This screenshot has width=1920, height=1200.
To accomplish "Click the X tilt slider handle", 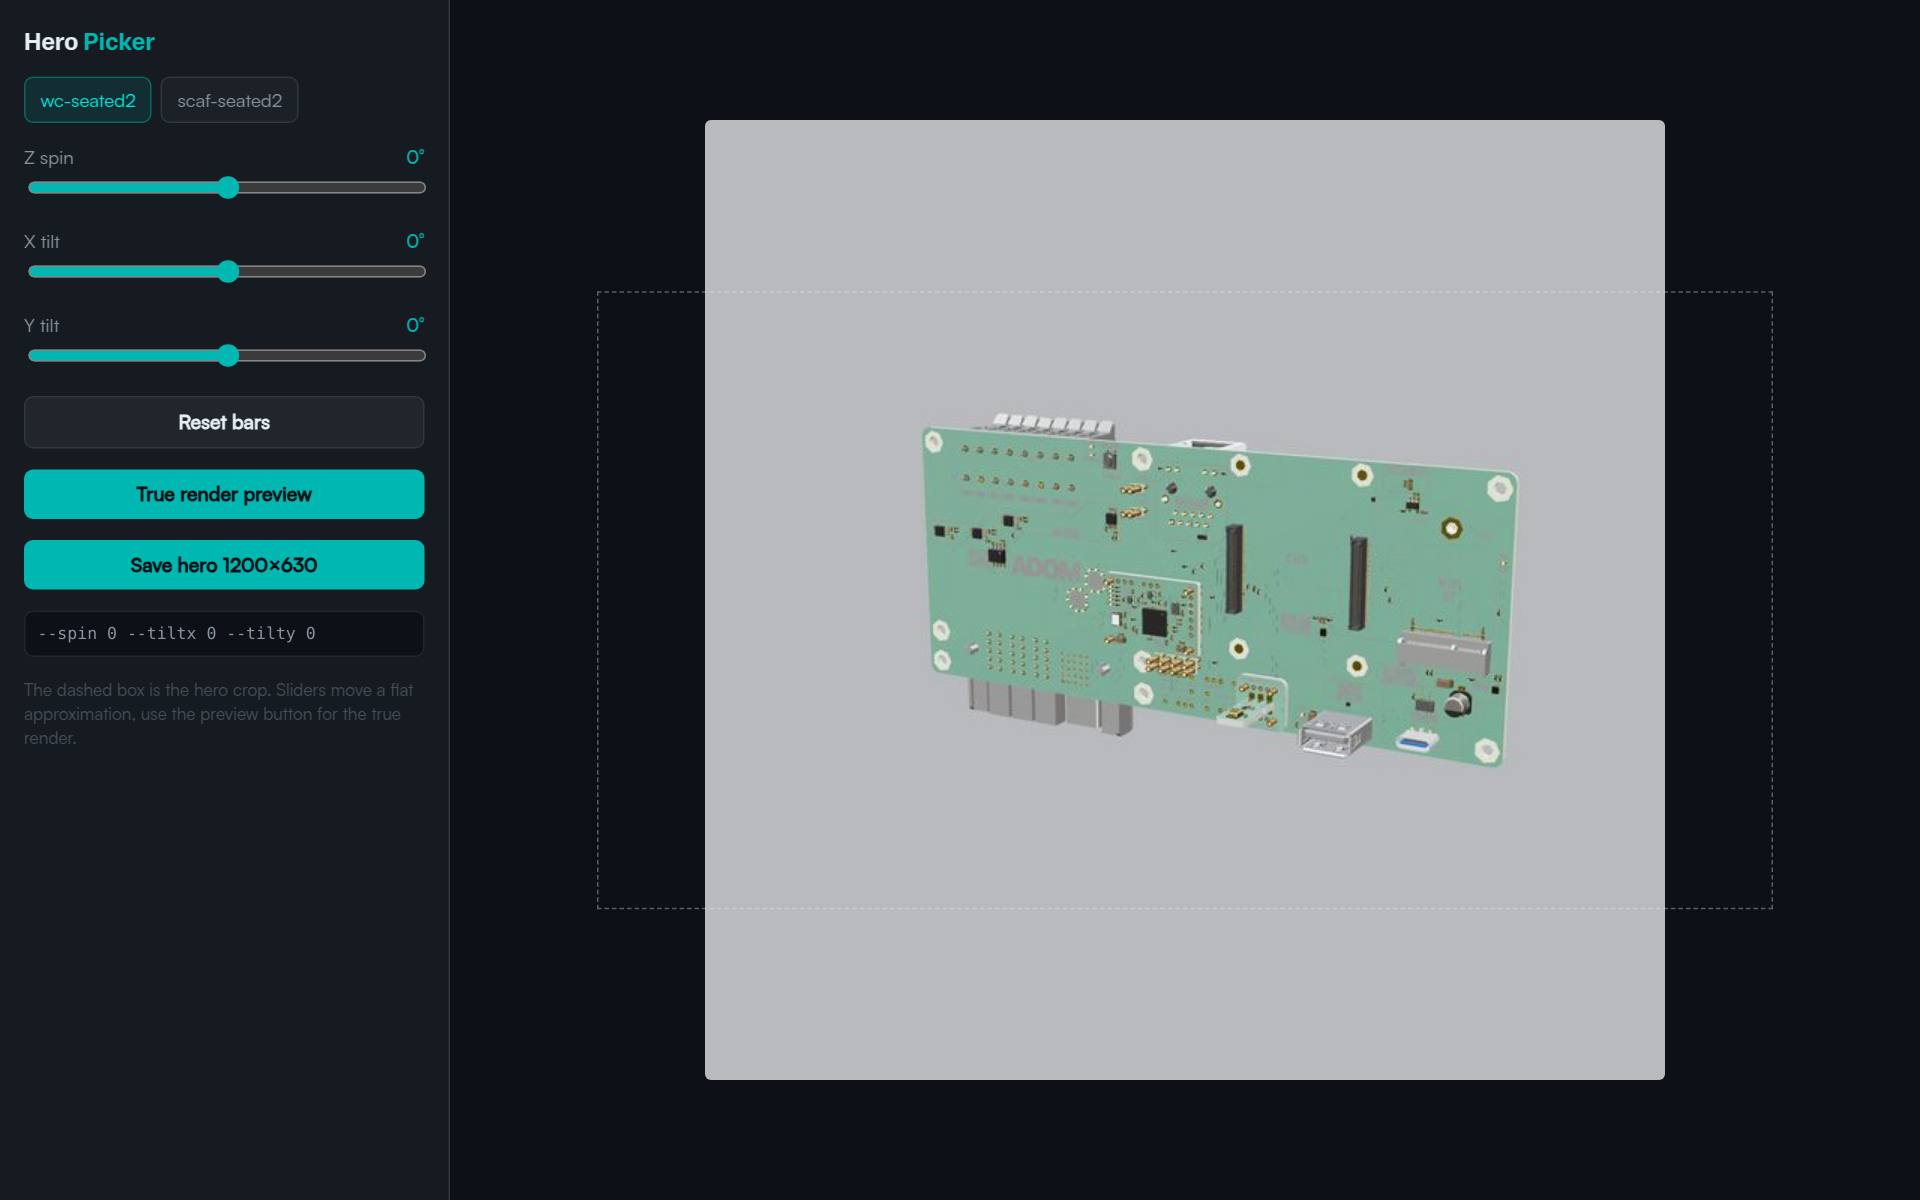I will (228, 272).
